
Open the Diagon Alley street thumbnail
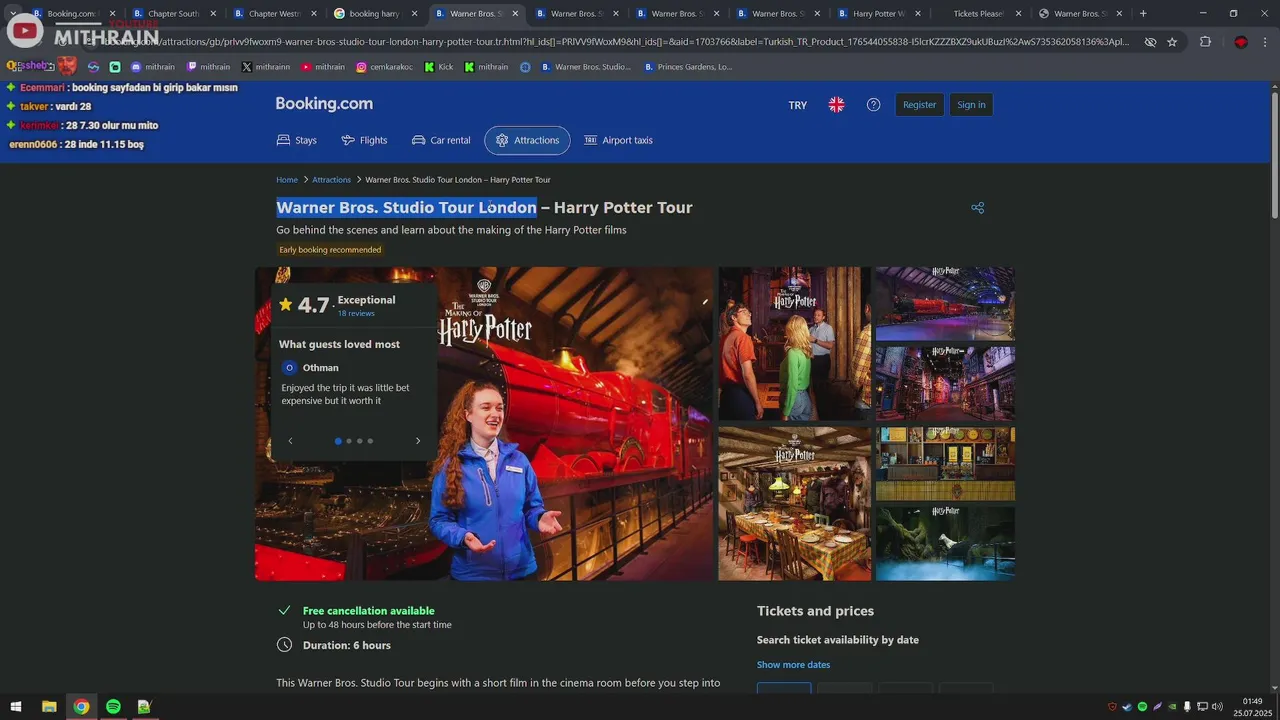tap(945, 384)
